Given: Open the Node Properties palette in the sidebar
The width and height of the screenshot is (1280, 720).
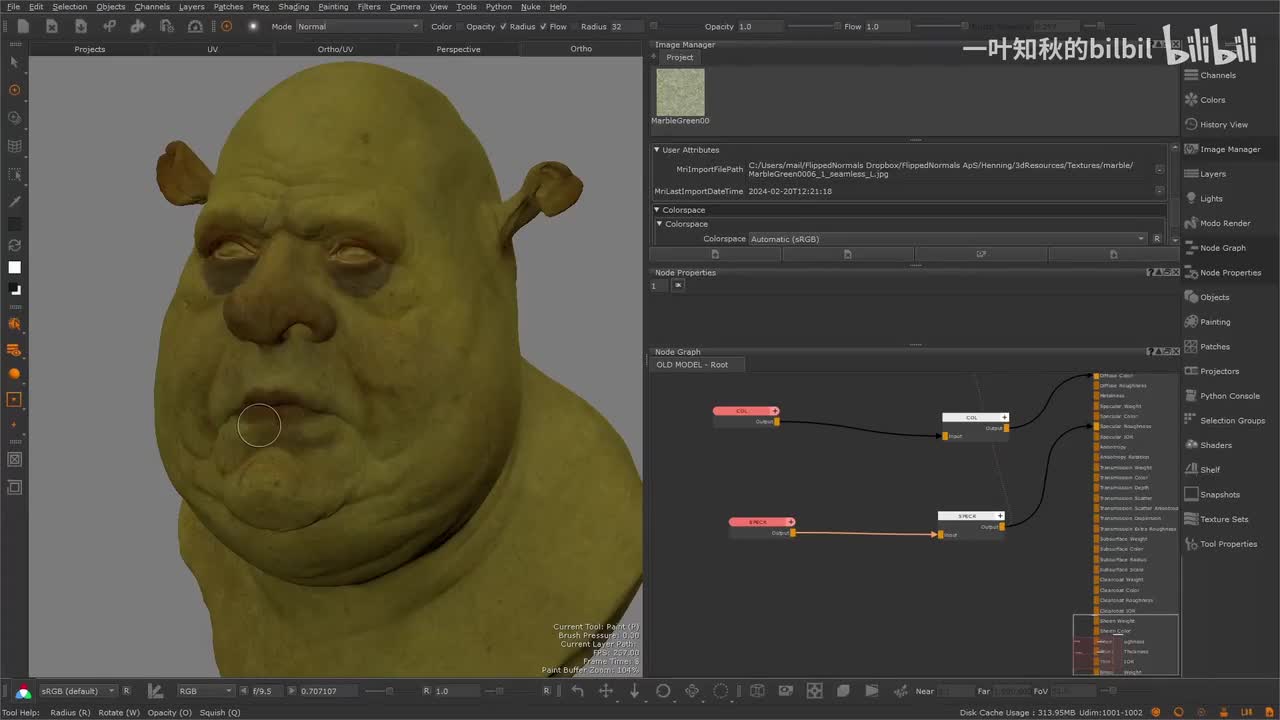Looking at the screenshot, I should (x=1230, y=273).
